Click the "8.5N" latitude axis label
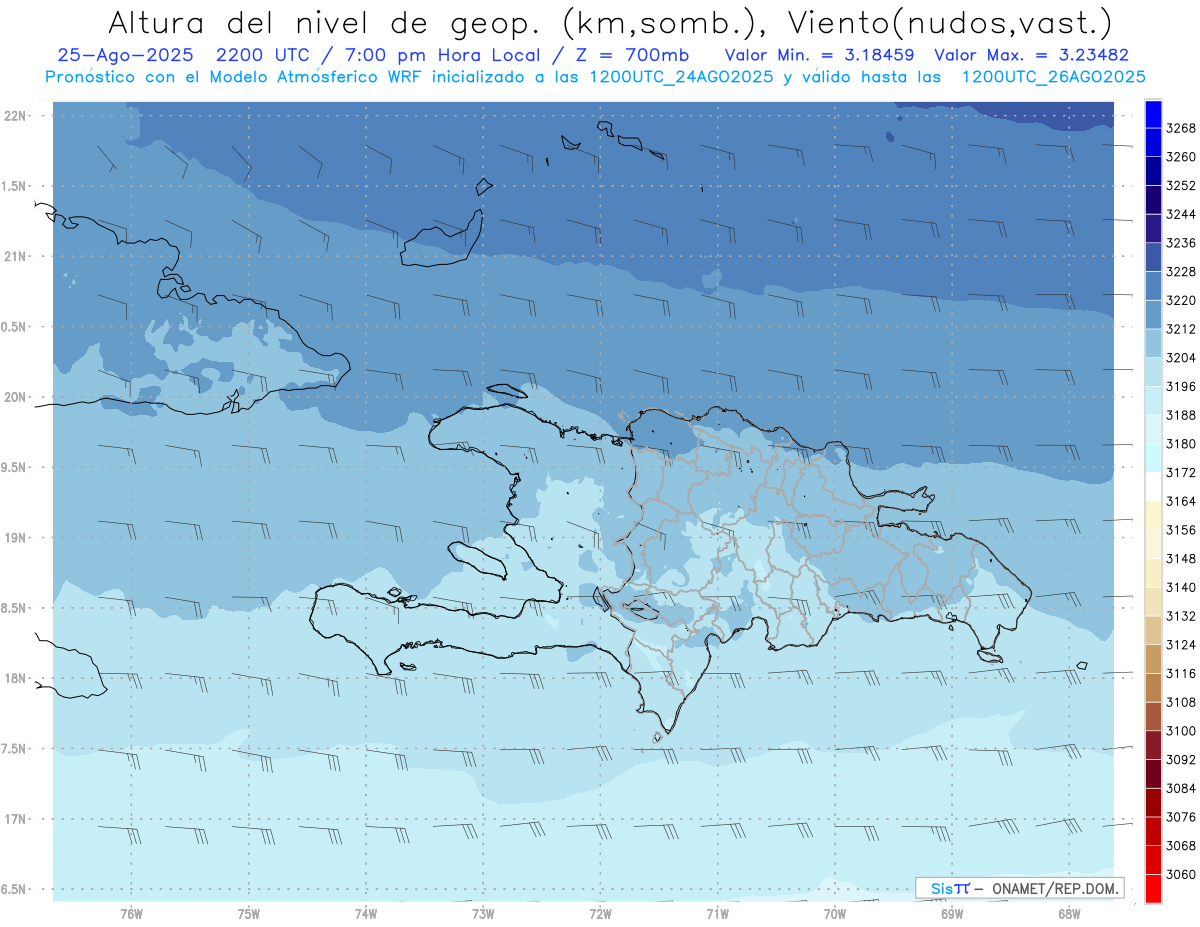The width and height of the screenshot is (1200, 927). click(x=15, y=608)
